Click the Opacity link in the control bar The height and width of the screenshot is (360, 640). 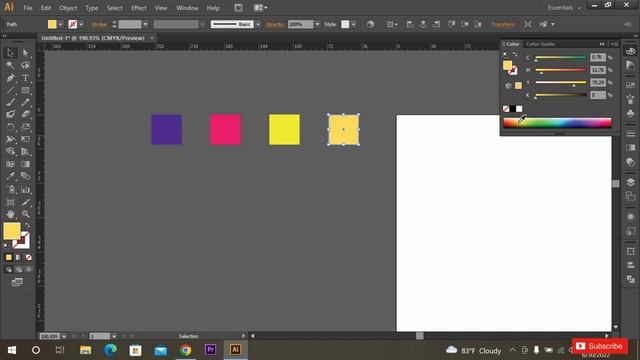point(274,24)
